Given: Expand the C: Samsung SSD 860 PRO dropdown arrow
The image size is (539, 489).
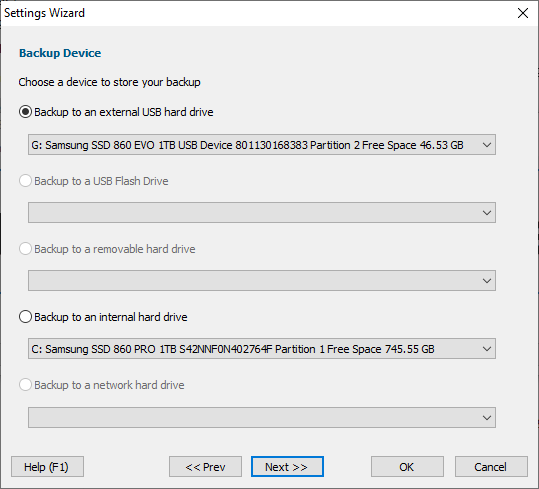Looking at the screenshot, I should (487, 349).
